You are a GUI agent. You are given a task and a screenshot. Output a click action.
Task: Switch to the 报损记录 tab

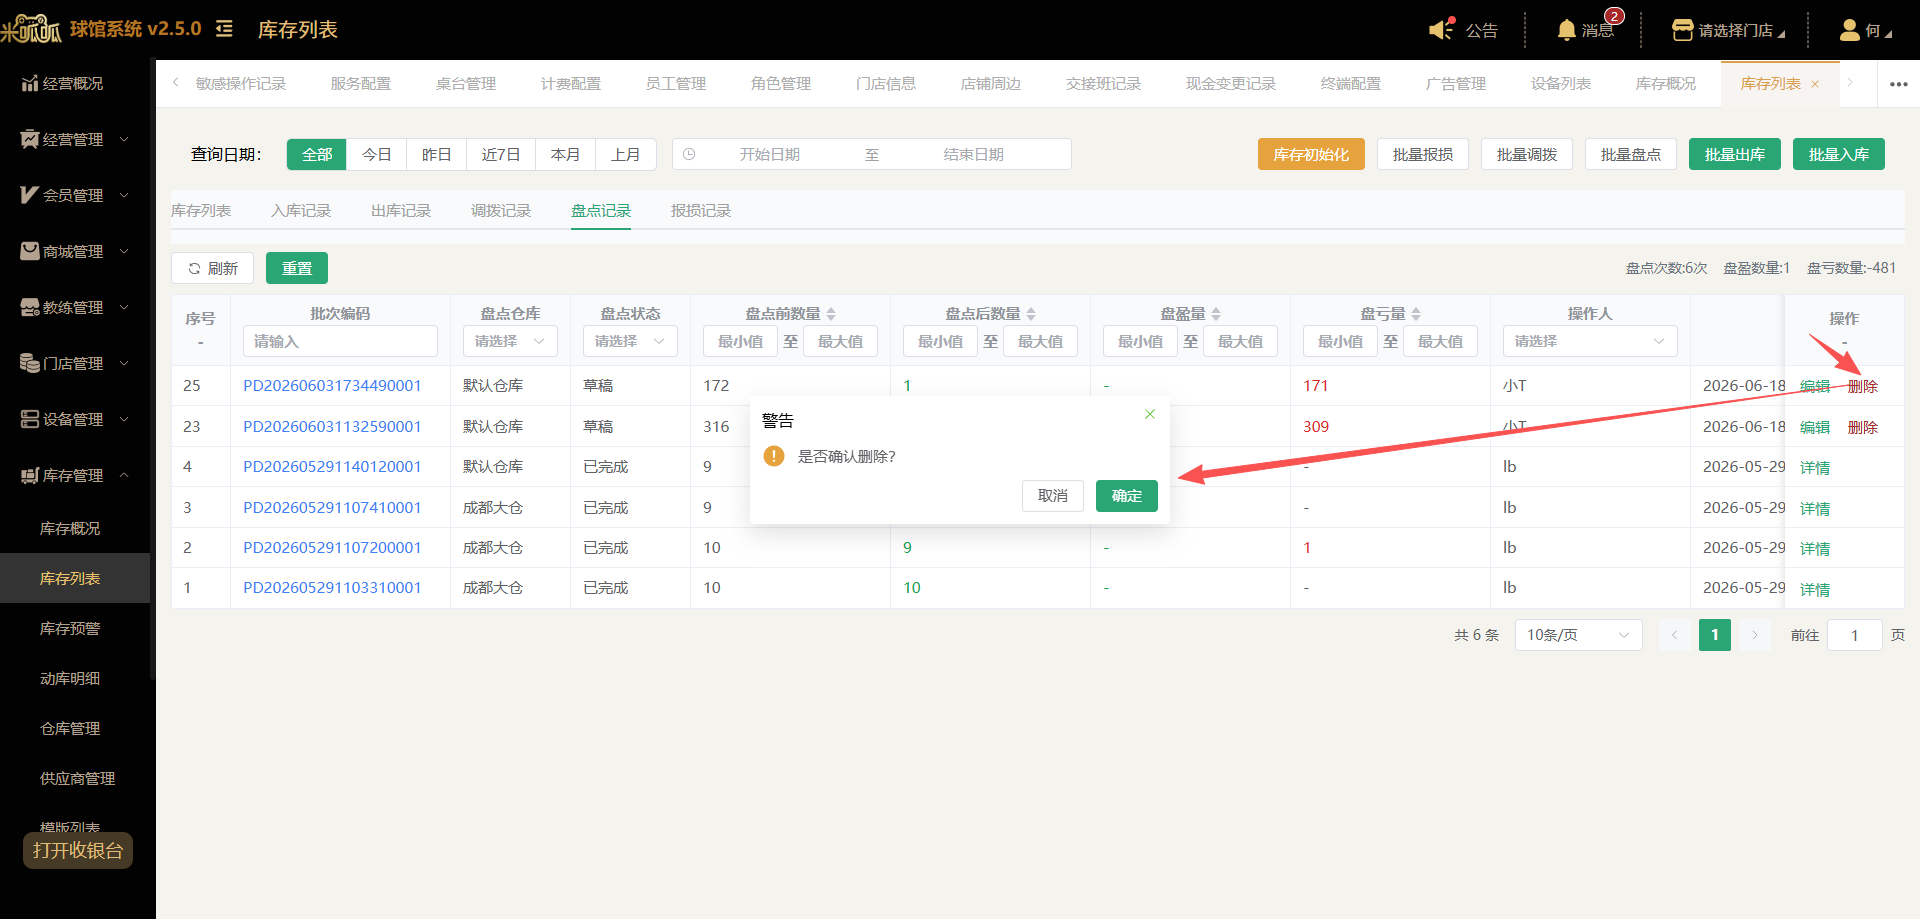coord(701,211)
